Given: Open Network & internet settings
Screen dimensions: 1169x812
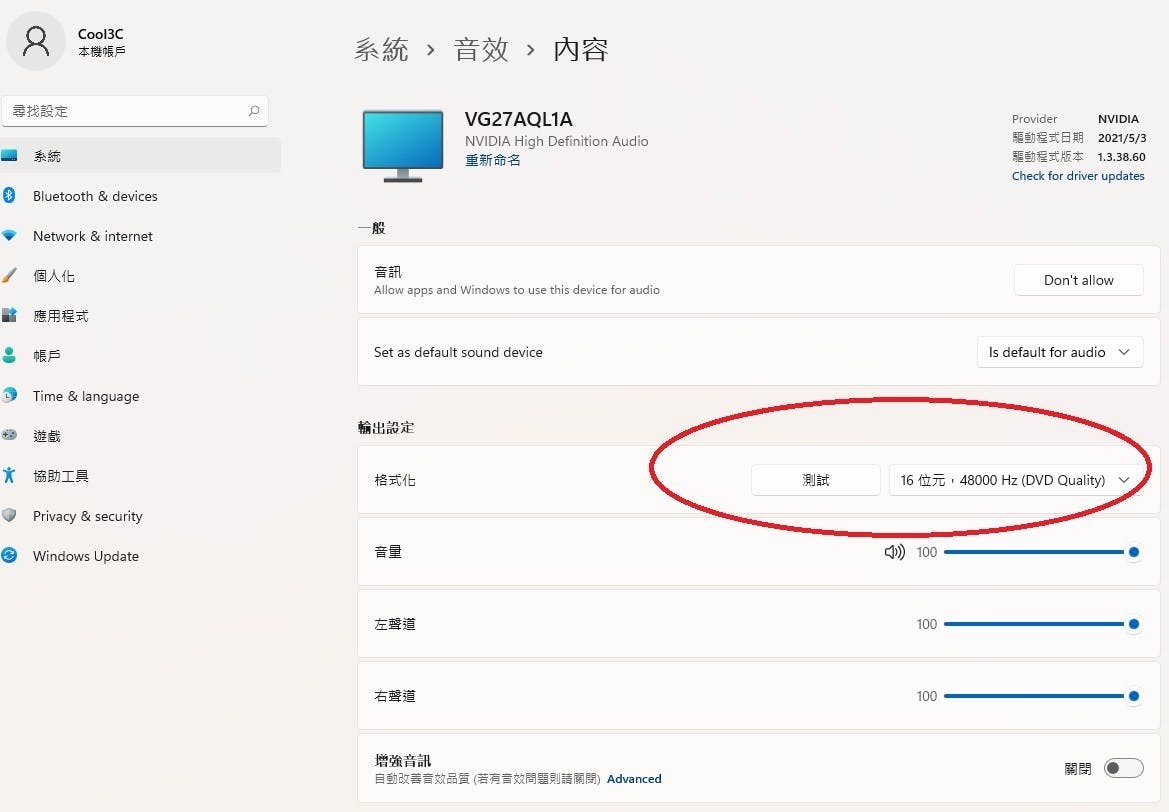Looking at the screenshot, I should tap(140, 236).
